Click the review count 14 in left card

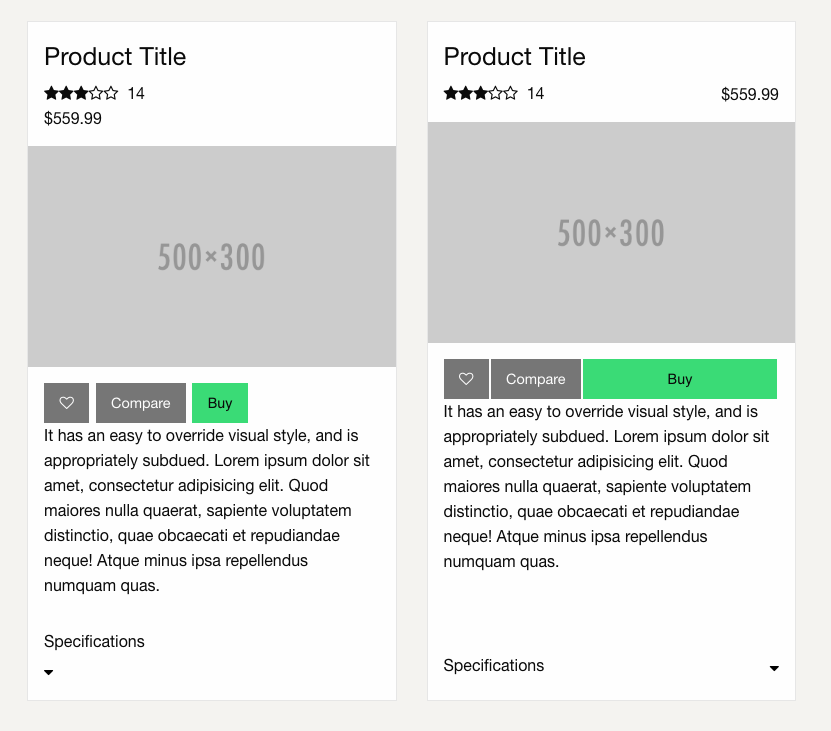136,93
